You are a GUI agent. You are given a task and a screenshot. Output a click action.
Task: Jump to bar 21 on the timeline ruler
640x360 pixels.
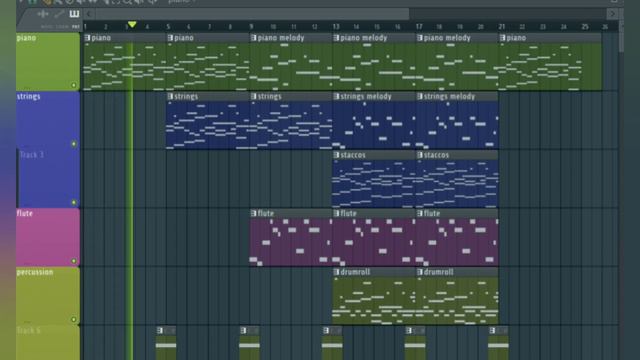(502, 27)
